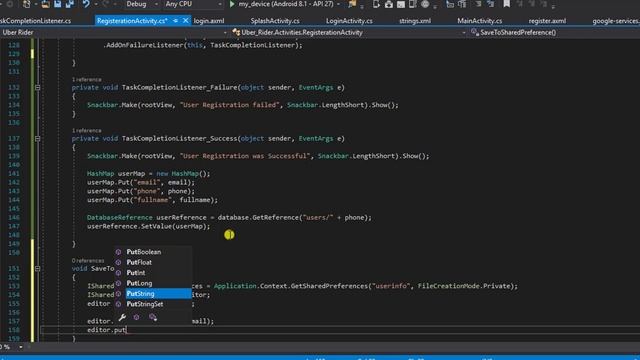This screenshot has height=360, width=640.
Task: Click "User Registration was Successful" string
Action: pos(245,156)
